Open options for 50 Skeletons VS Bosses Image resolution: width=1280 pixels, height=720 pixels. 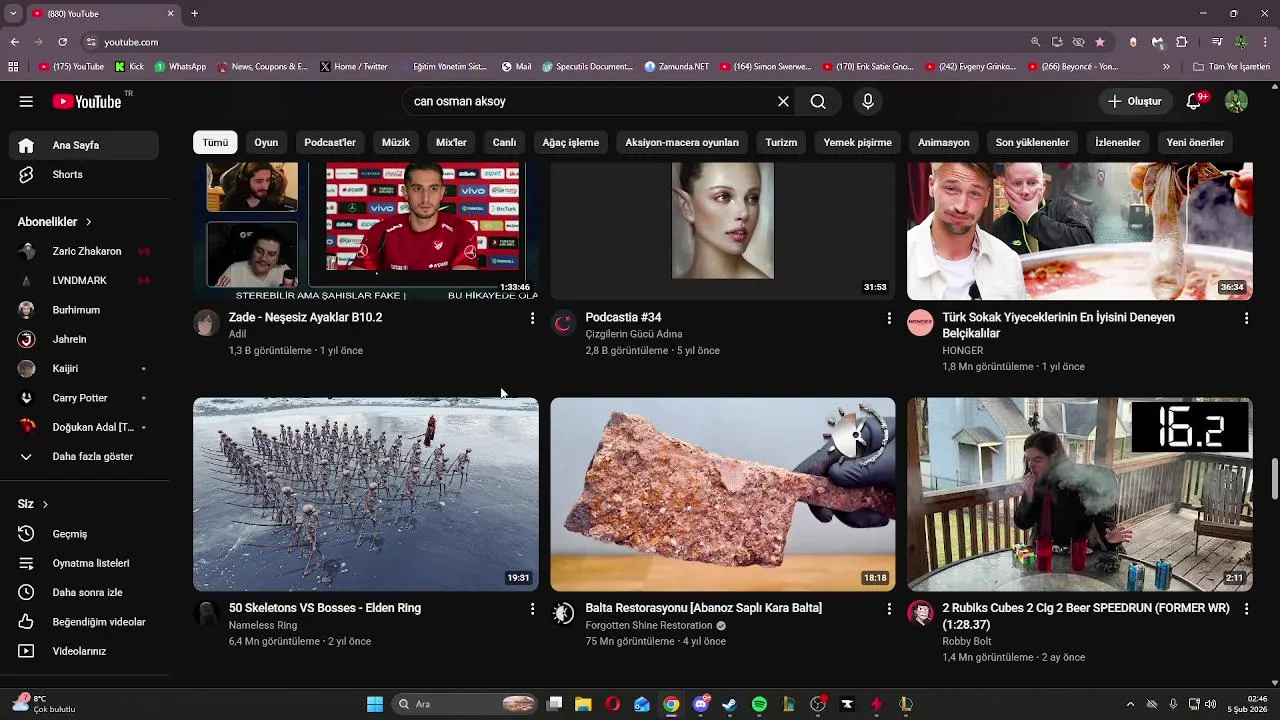pos(532,609)
